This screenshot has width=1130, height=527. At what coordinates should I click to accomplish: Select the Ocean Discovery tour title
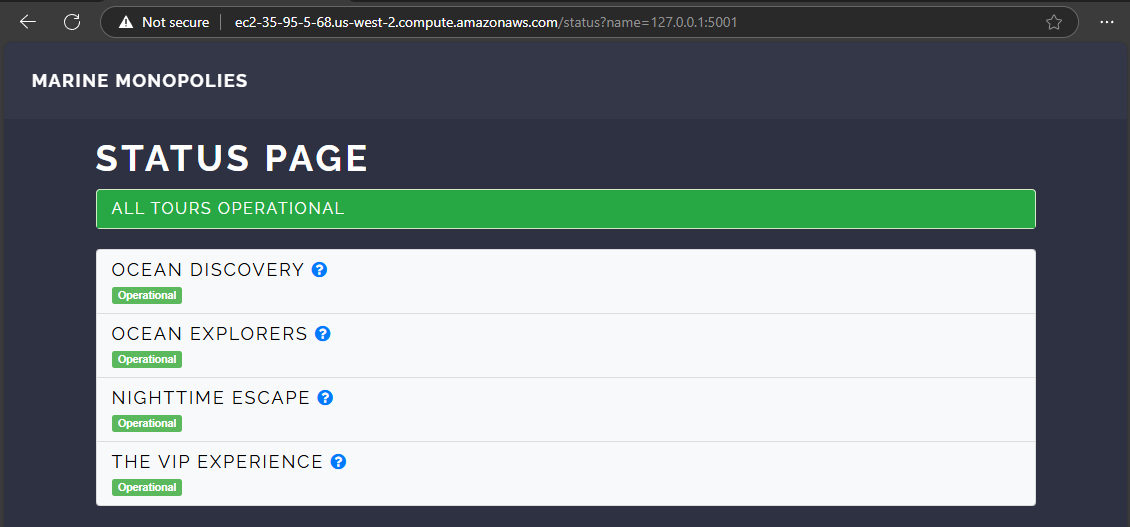(208, 270)
